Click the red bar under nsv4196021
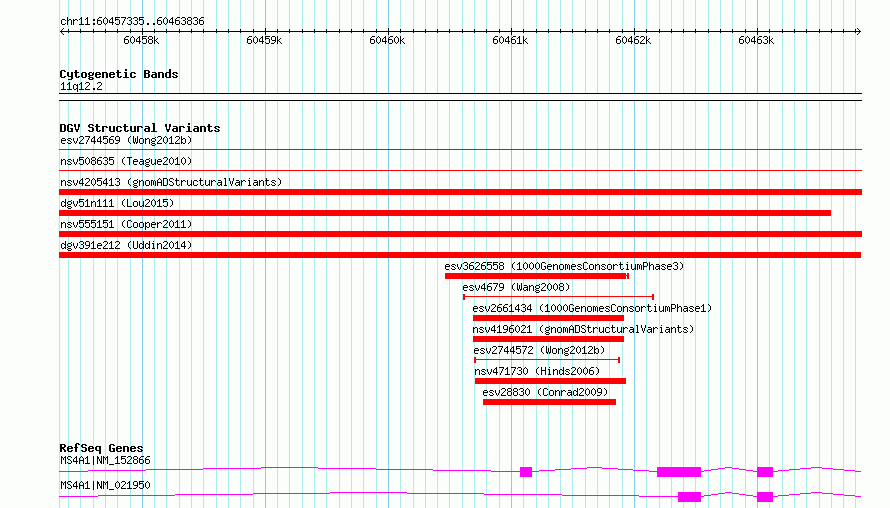 [x=548, y=339]
